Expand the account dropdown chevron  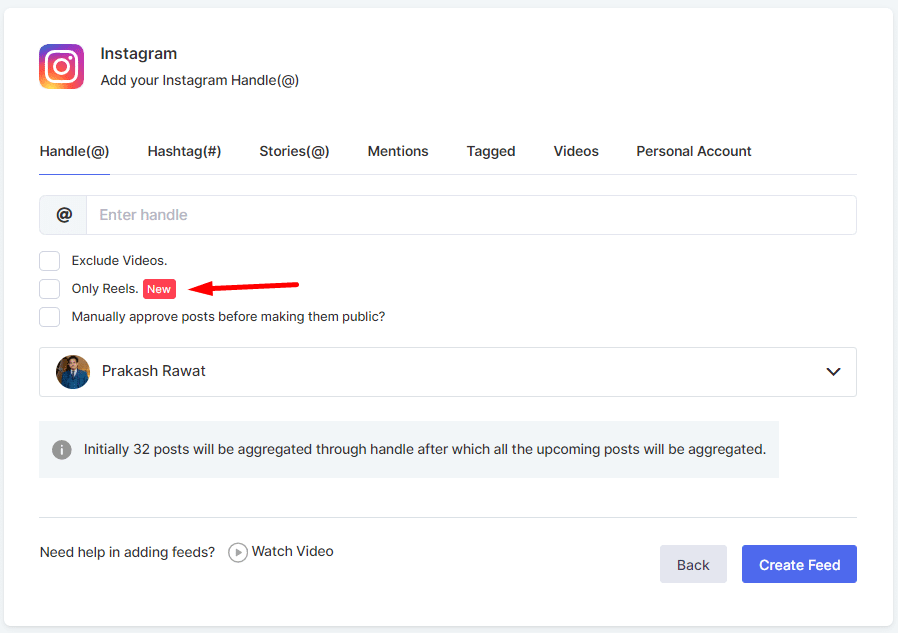833,372
